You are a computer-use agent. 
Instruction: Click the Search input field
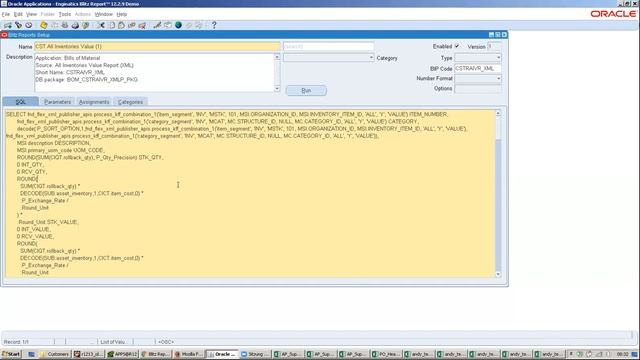click(329, 47)
